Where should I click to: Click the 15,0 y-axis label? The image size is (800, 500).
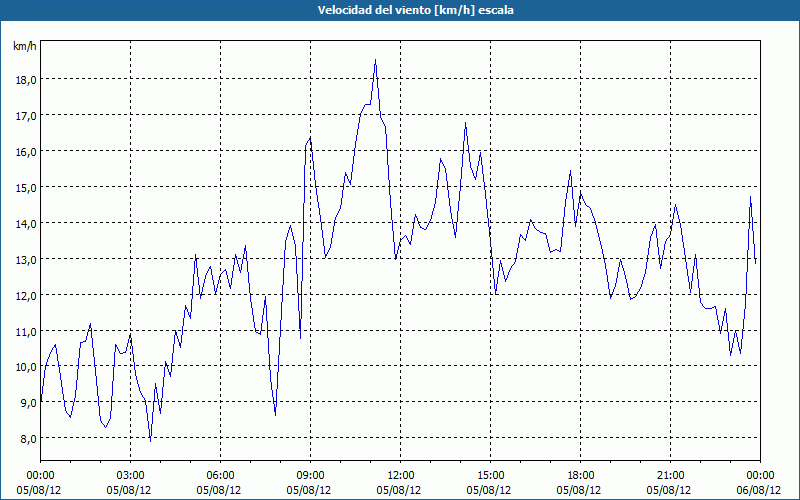click(x=26, y=187)
